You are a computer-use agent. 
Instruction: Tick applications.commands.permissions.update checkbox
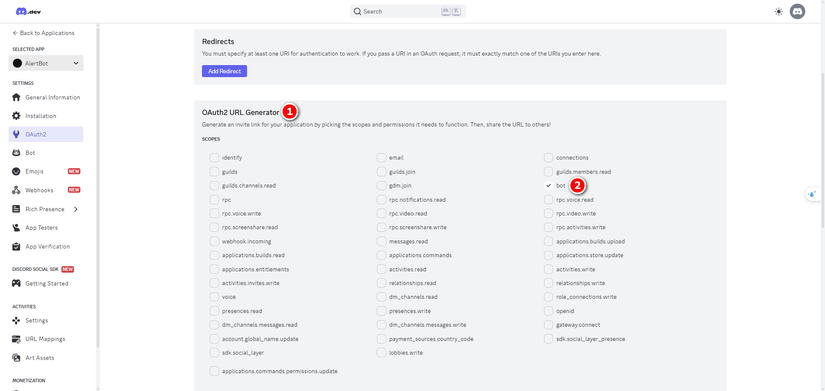click(x=214, y=371)
